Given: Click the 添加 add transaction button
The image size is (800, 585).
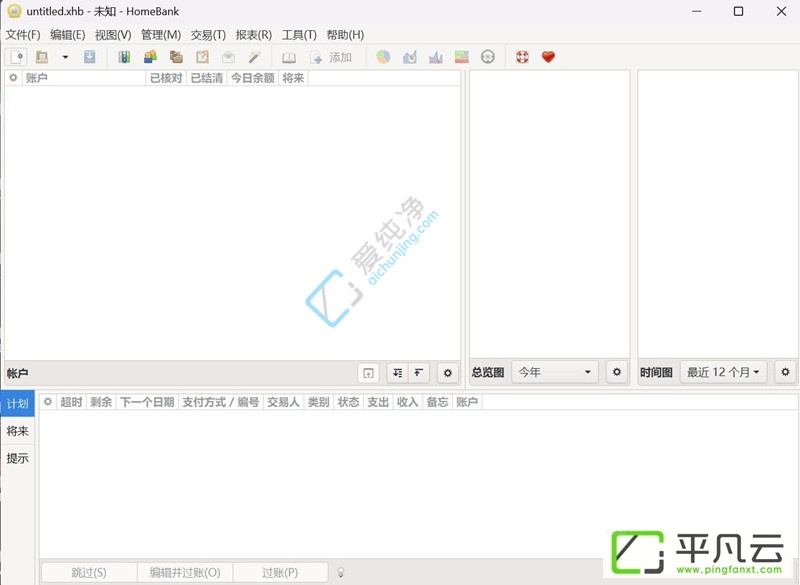Looking at the screenshot, I should [x=331, y=57].
